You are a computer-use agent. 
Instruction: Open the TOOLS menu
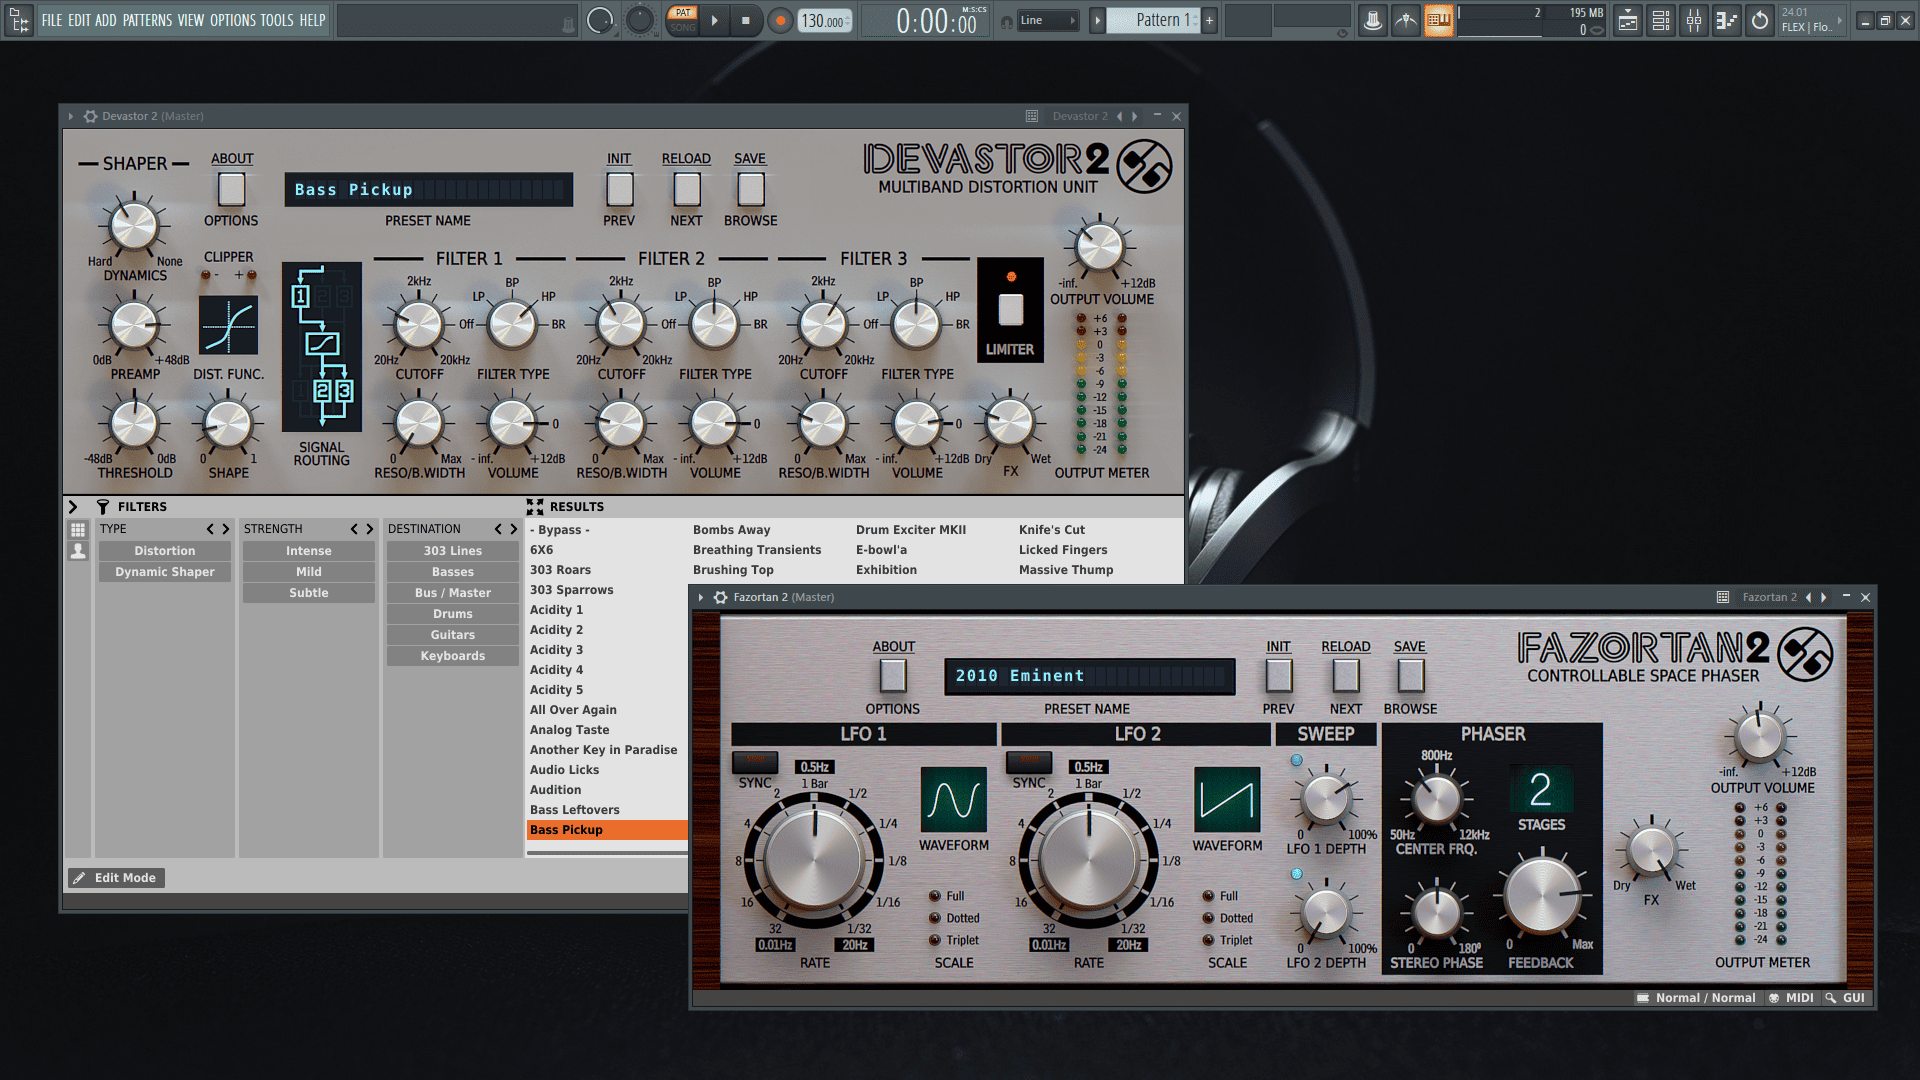(277, 20)
